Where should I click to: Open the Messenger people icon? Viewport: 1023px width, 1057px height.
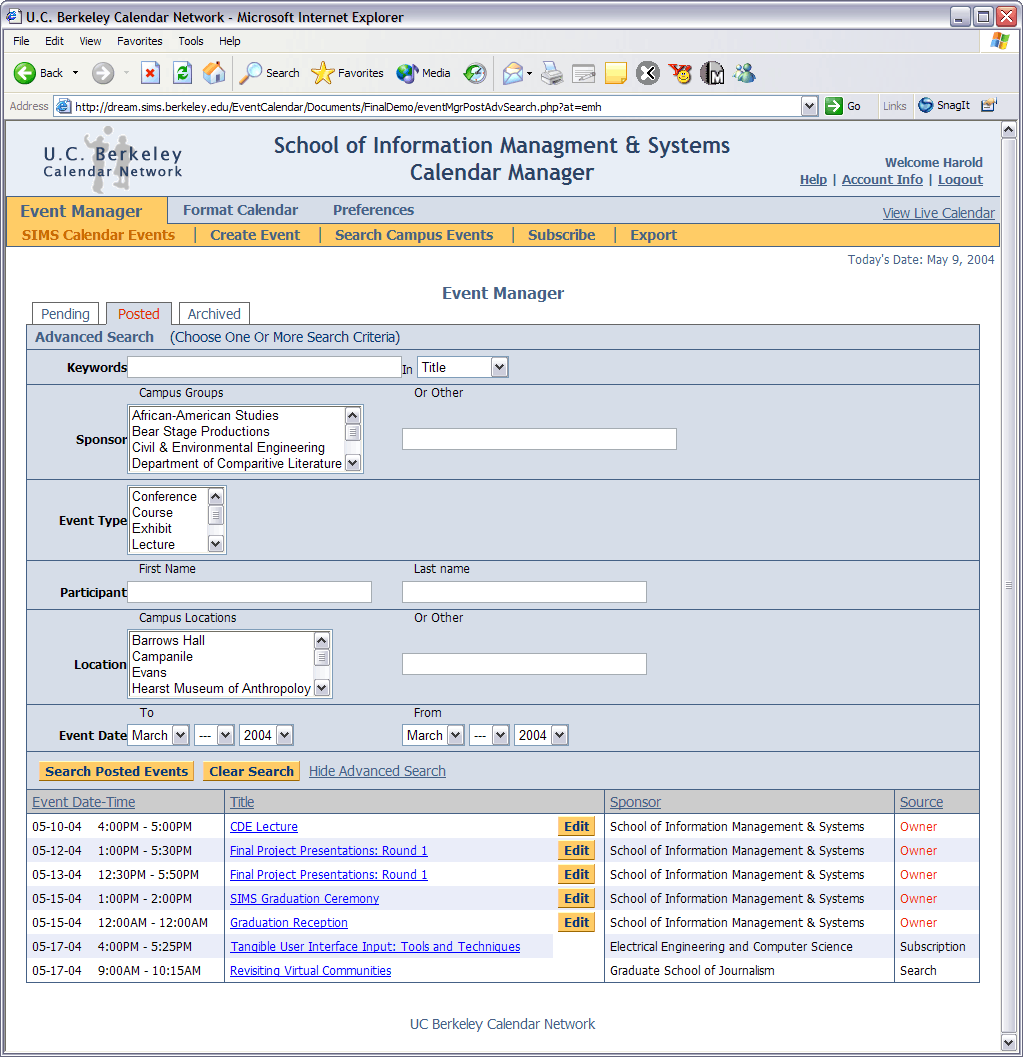(745, 73)
